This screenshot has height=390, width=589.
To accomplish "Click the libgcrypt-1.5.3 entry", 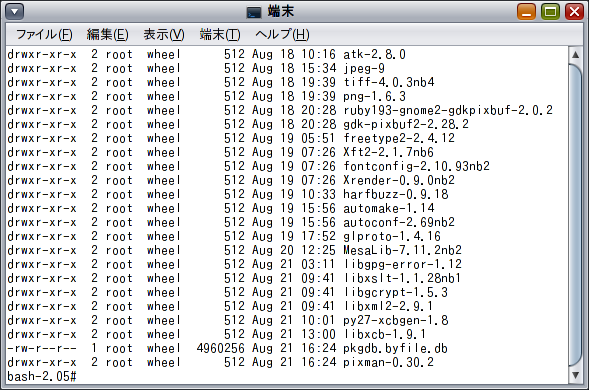I will tap(396, 293).
